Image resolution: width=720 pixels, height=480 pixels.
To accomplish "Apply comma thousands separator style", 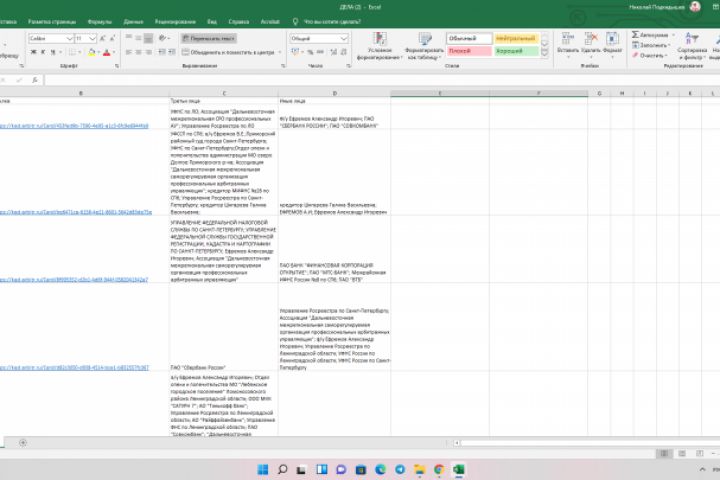I will [x=320, y=52].
